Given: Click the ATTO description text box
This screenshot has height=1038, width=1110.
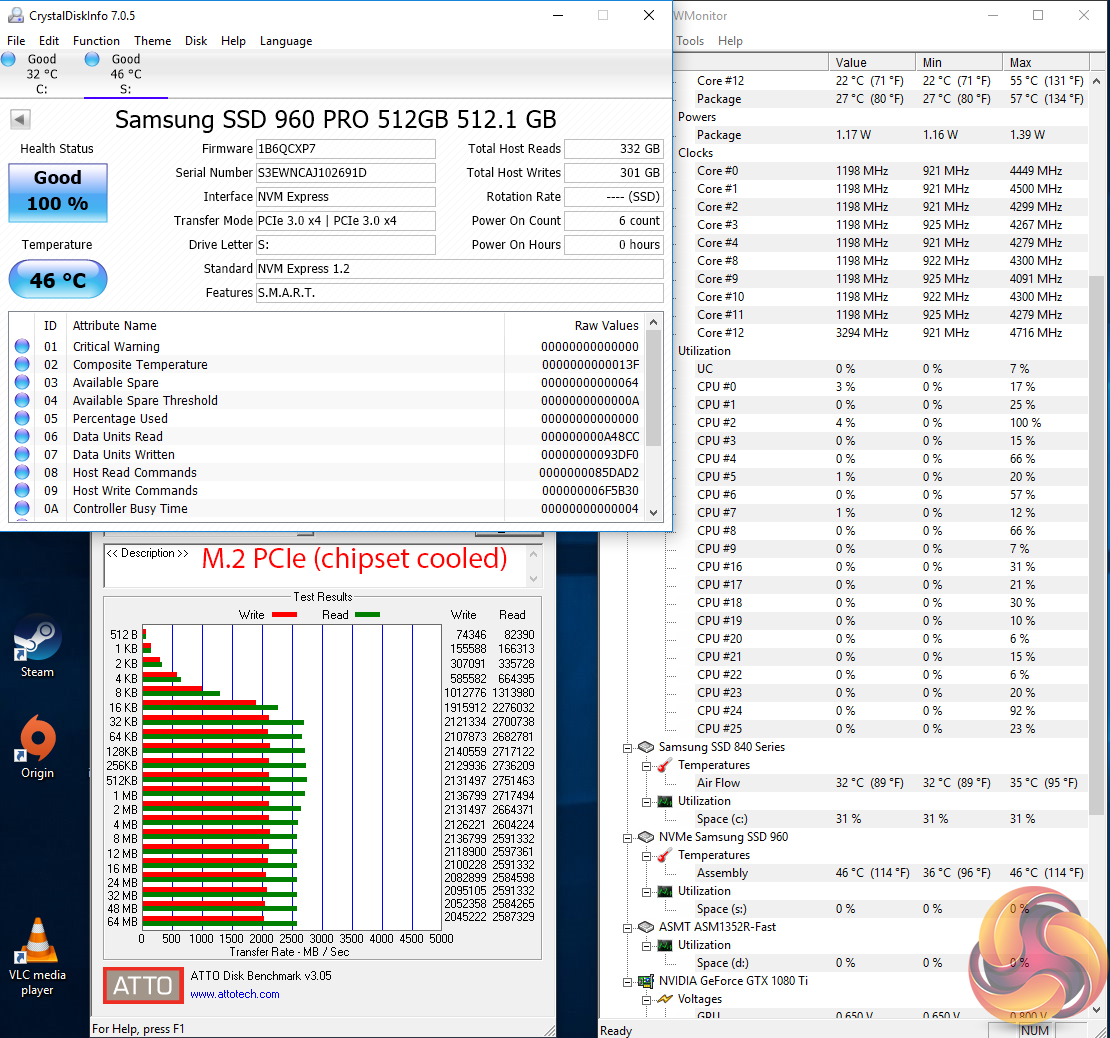Looking at the screenshot, I should pos(314,565).
